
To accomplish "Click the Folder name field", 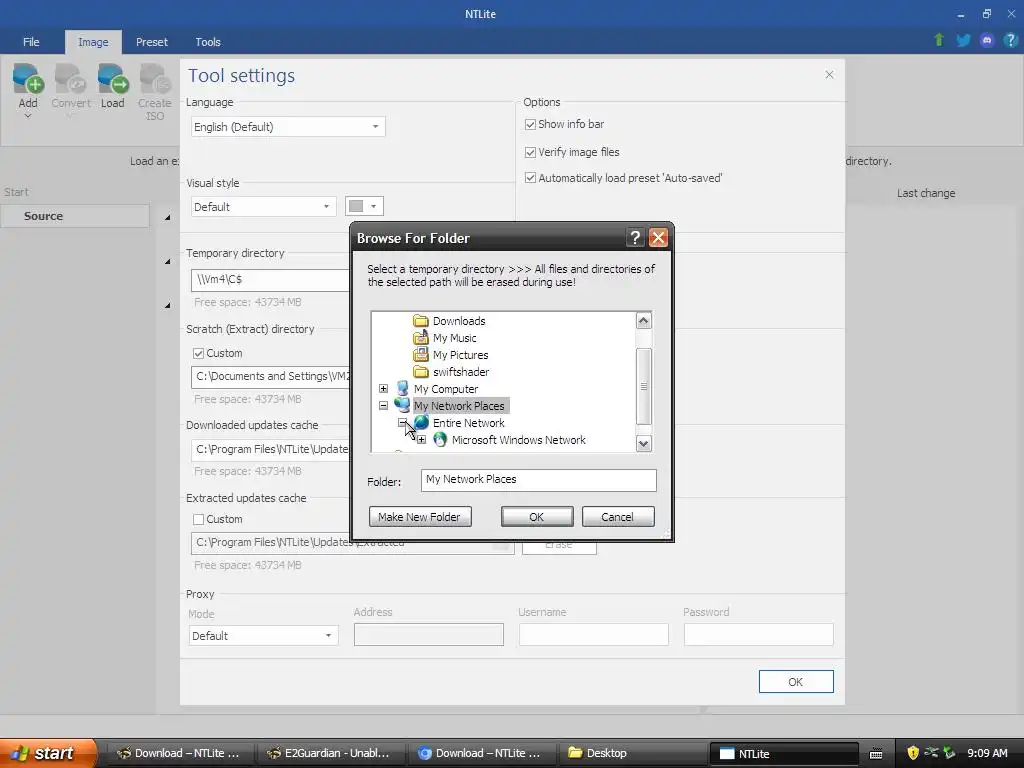I will (x=538, y=480).
